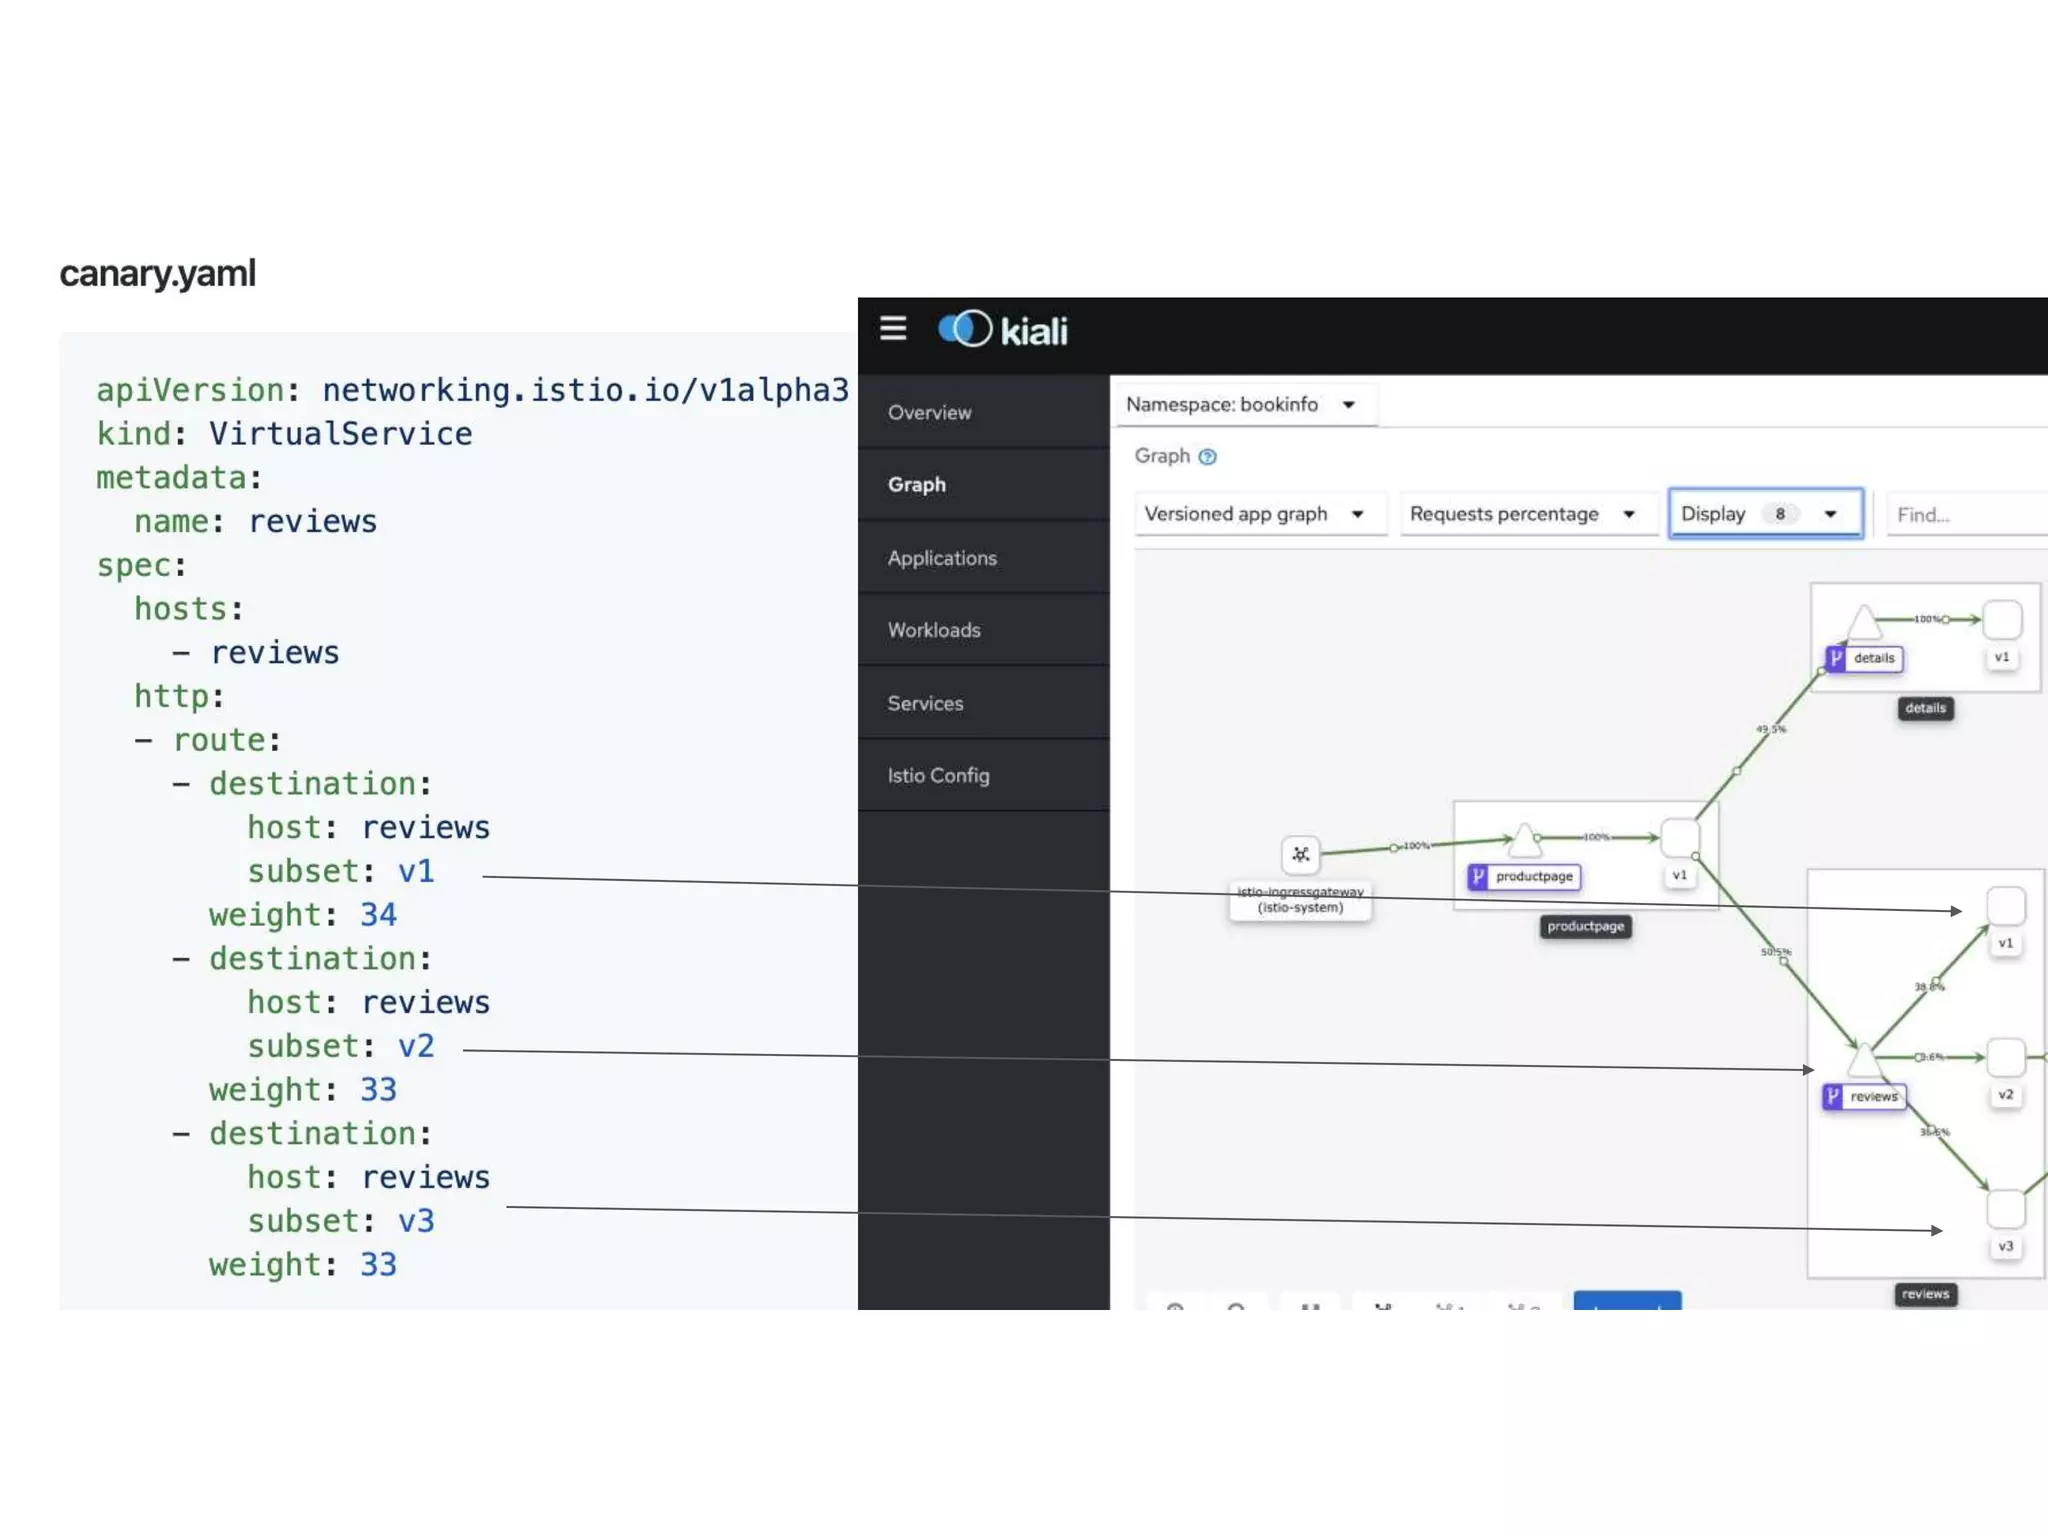Click the details v1 workload node
Screen dimensions: 2048x1536
click(x=2002, y=620)
